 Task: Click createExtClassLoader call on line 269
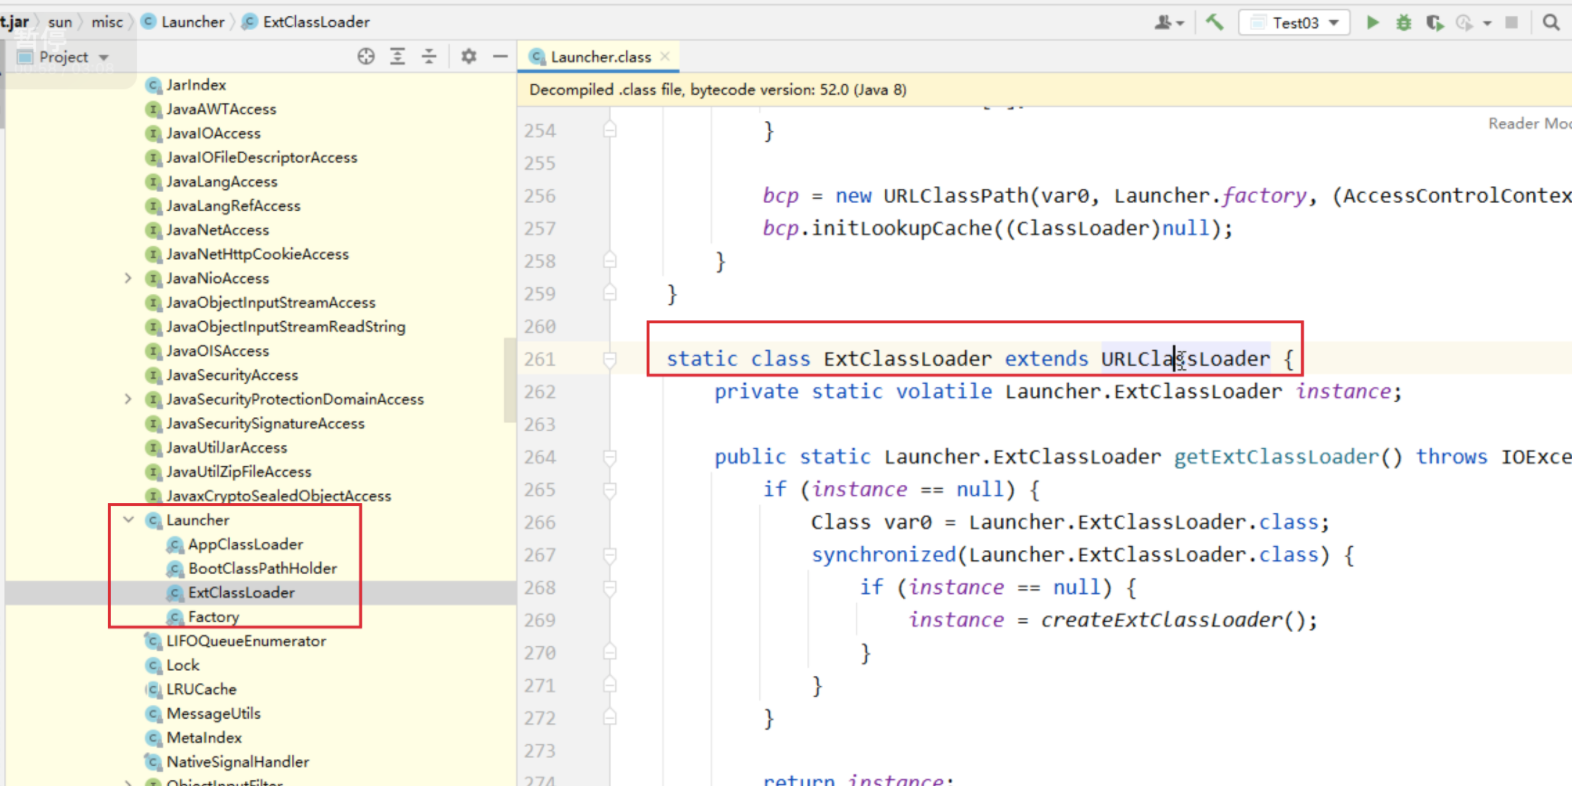[x=1161, y=620]
